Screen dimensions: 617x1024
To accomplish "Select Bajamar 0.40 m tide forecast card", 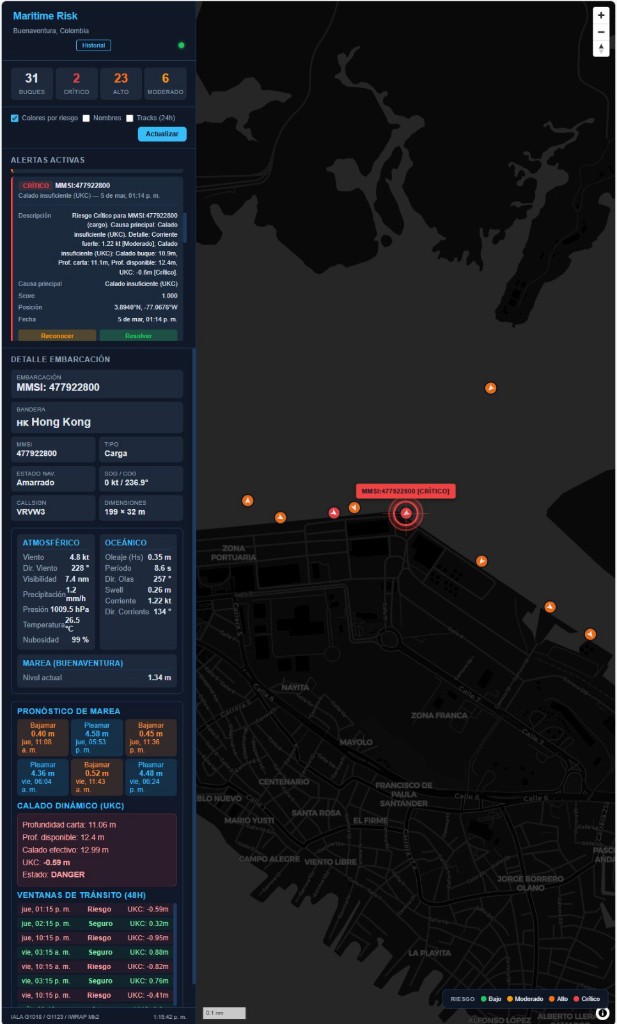I will point(43,738).
